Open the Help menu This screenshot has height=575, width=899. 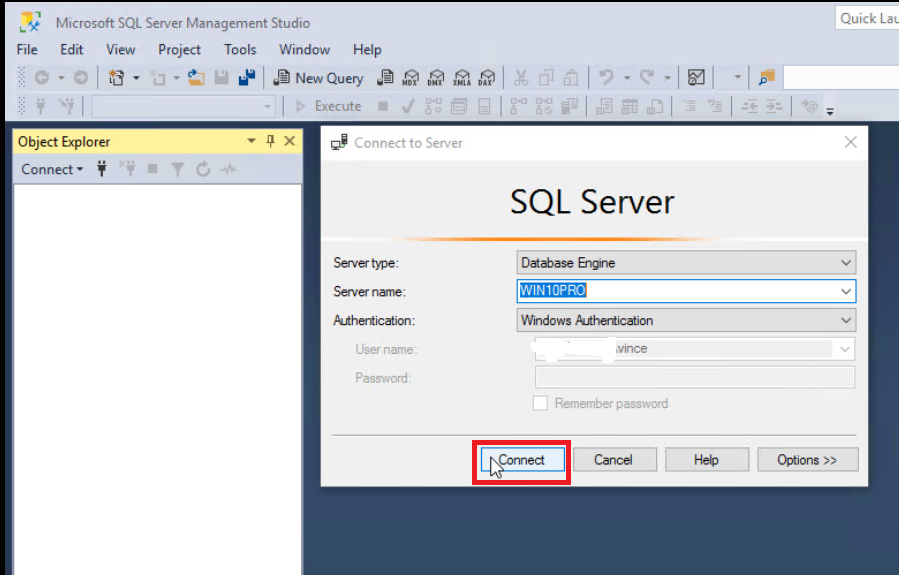367,50
